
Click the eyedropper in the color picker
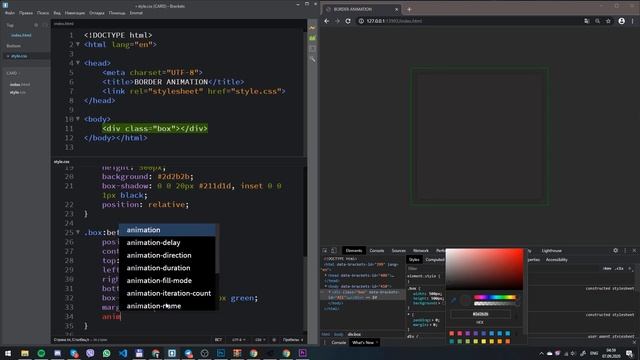[453, 300]
